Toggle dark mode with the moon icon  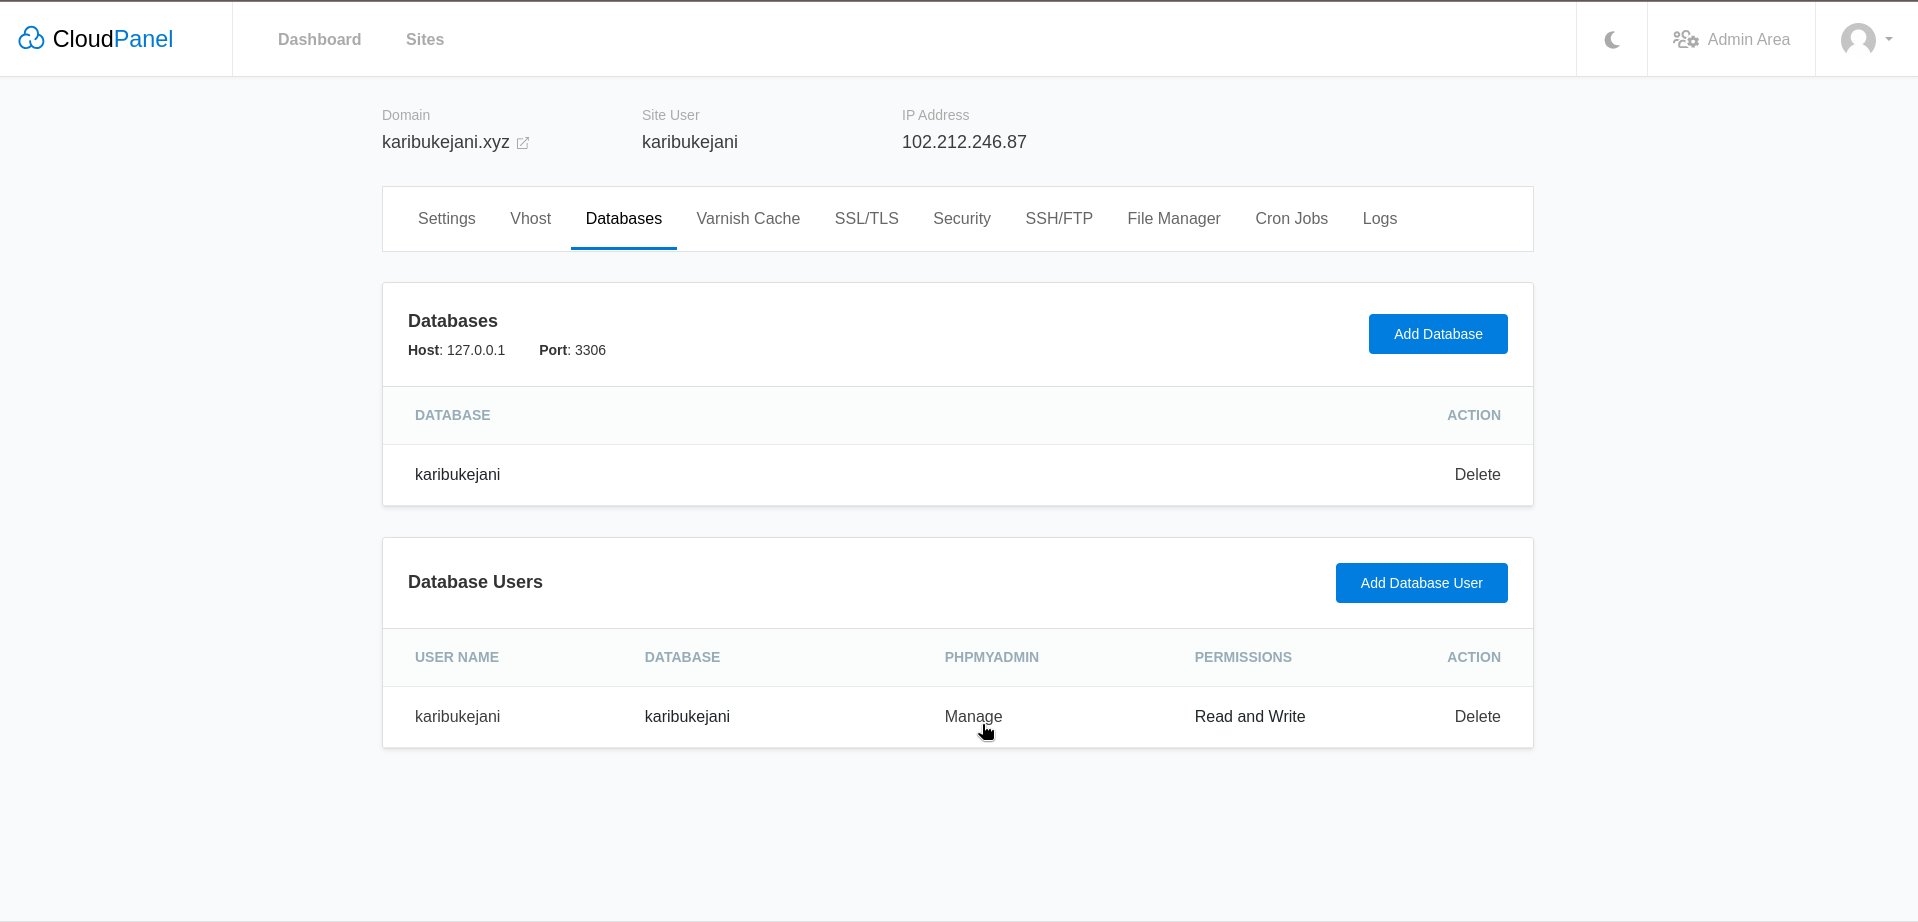click(x=1611, y=39)
